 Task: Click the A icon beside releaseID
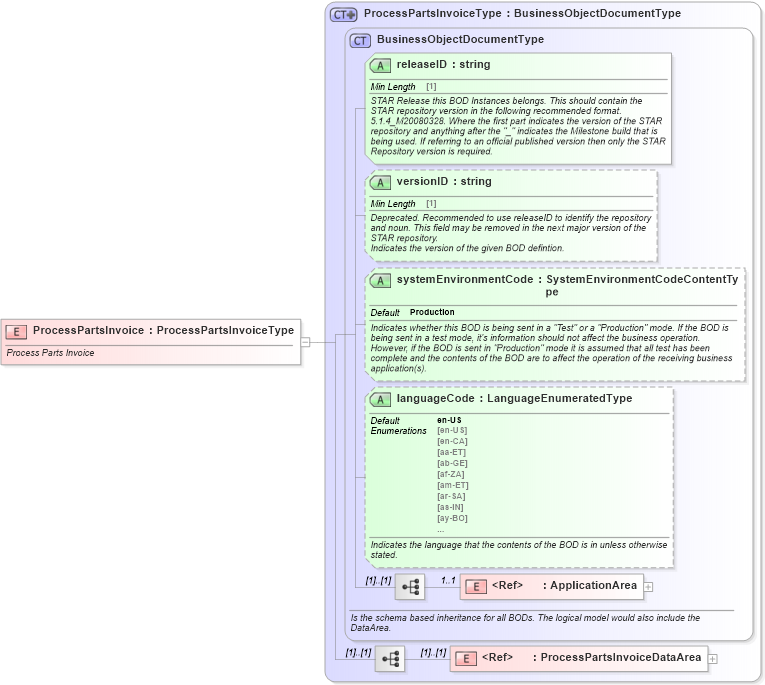(380, 65)
